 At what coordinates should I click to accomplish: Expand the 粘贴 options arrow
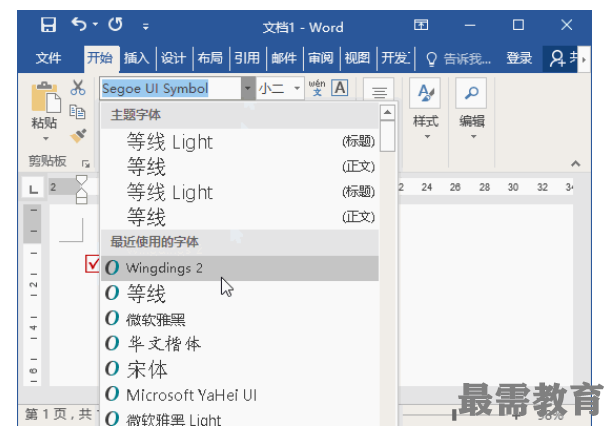(46, 139)
